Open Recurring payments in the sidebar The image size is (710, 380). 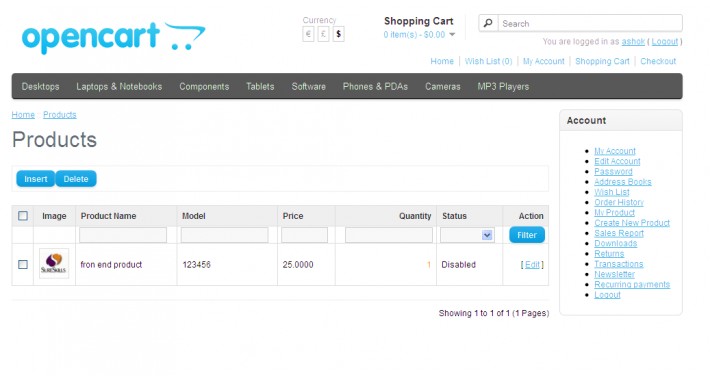(632, 284)
